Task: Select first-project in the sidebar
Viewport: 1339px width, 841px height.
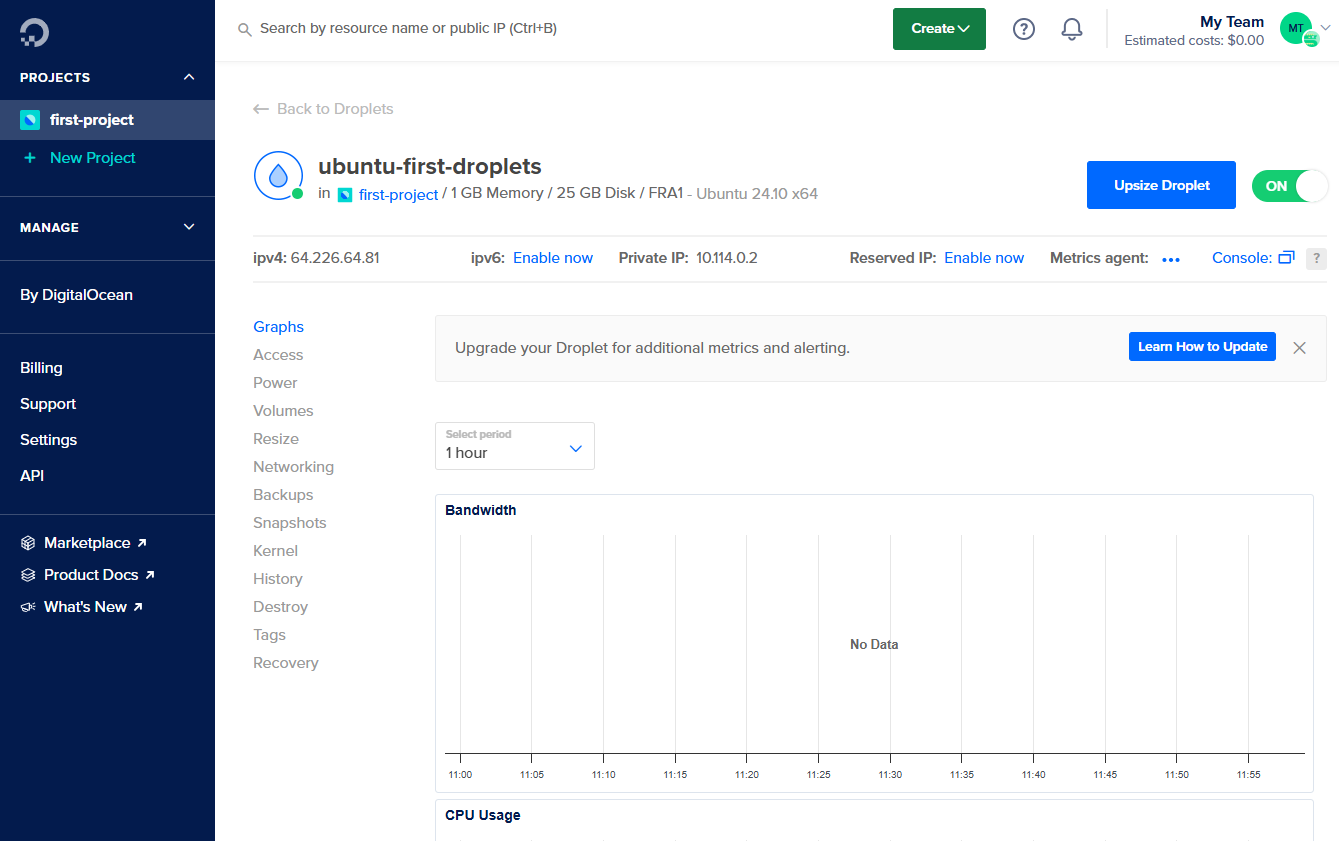Action: 107,120
